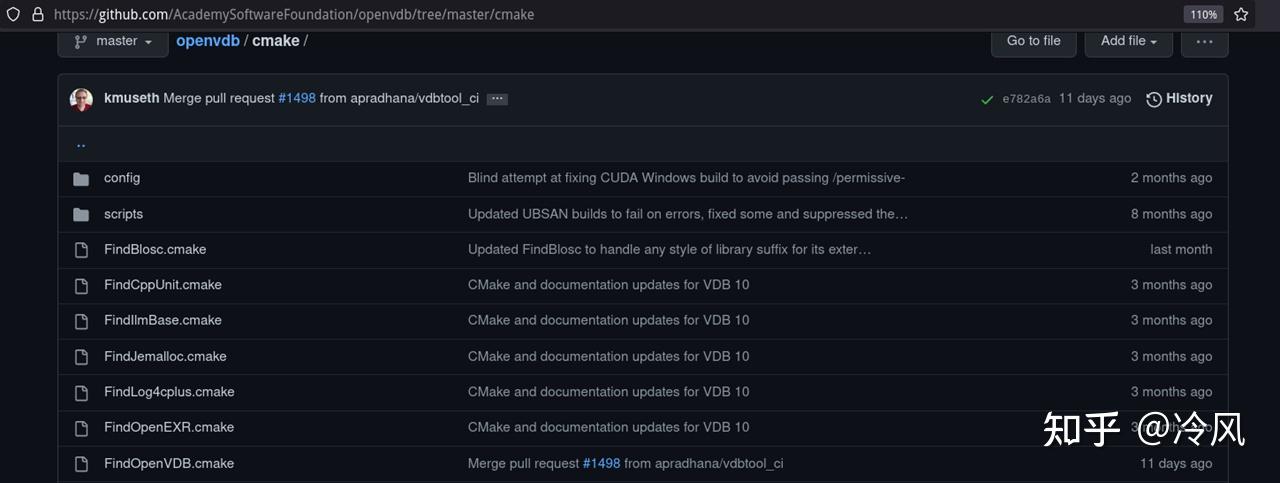Open commit History

1179,98
